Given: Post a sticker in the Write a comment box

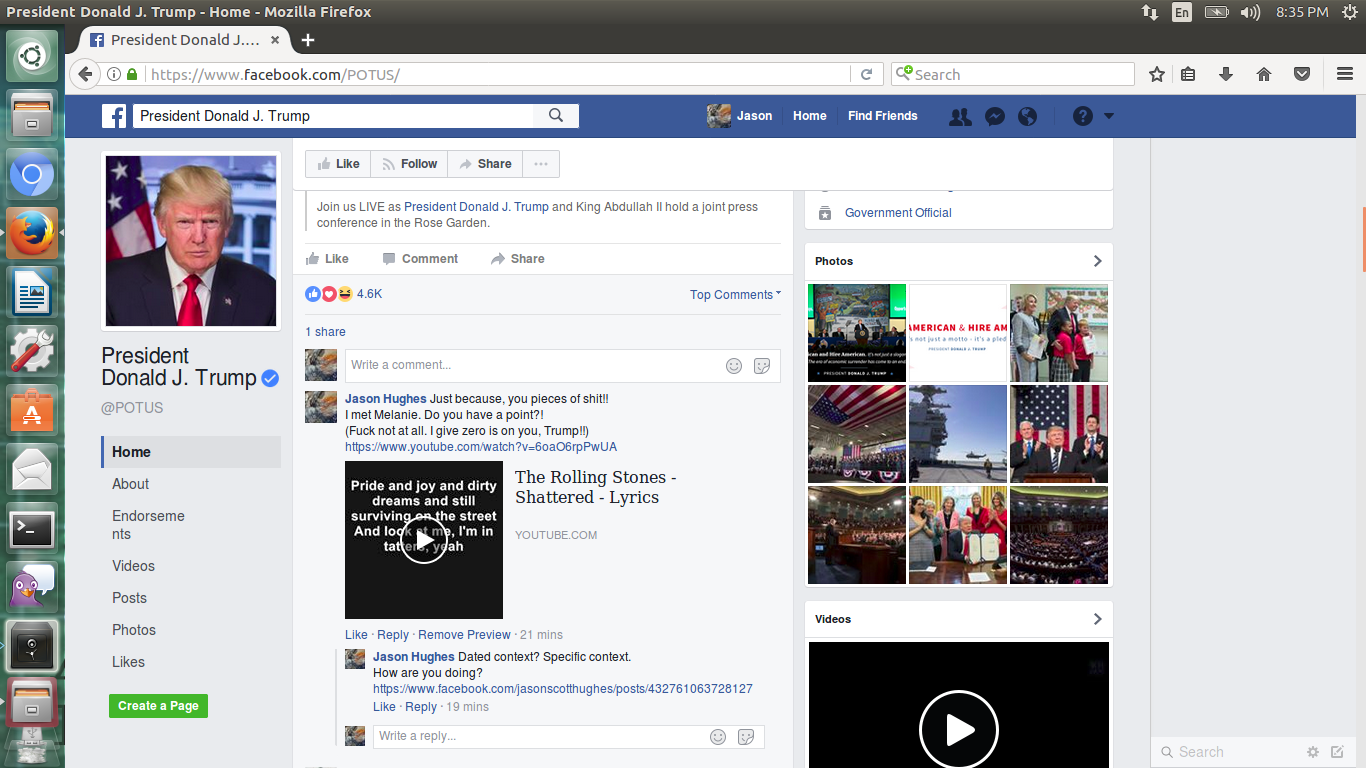Looking at the screenshot, I should tap(762, 366).
